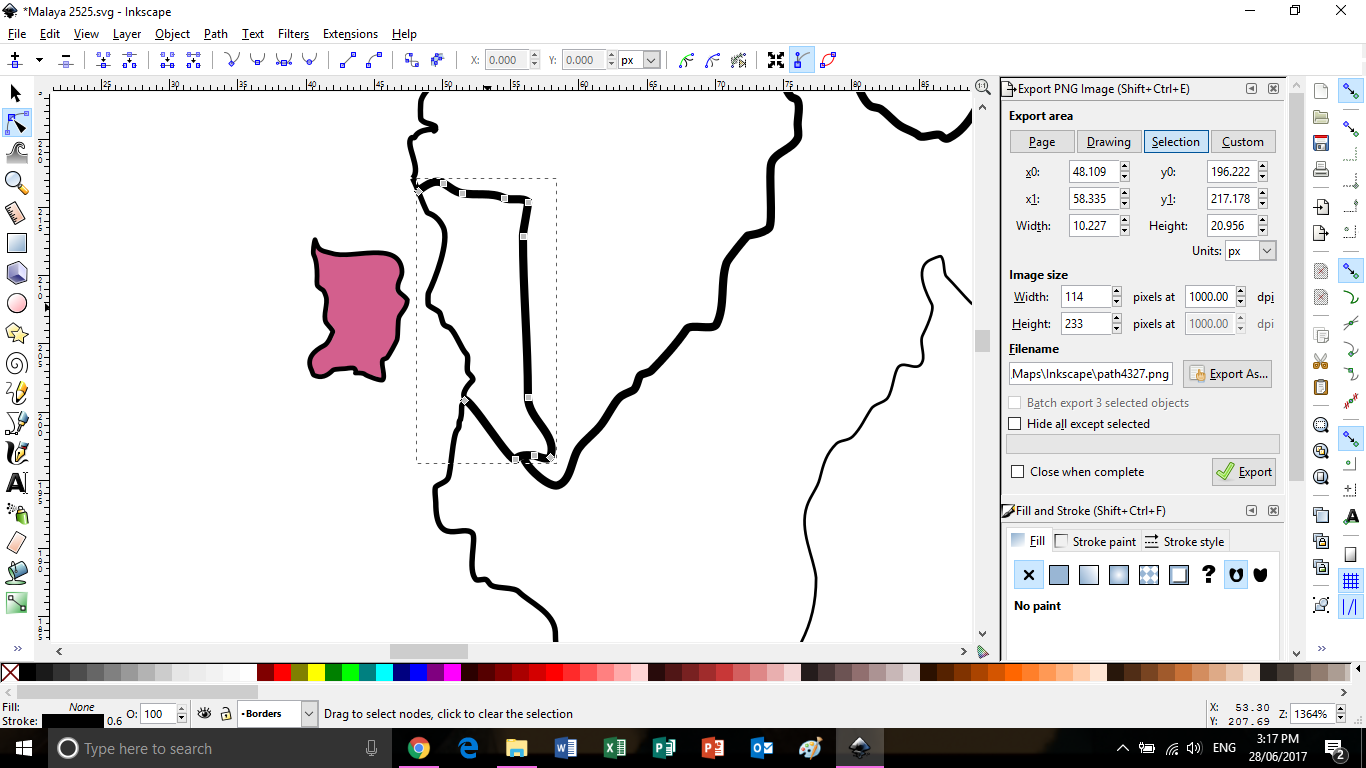This screenshot has height=768, width=1366.
Task: Toggle Borders layer lock icon
Action: point(226,714)
